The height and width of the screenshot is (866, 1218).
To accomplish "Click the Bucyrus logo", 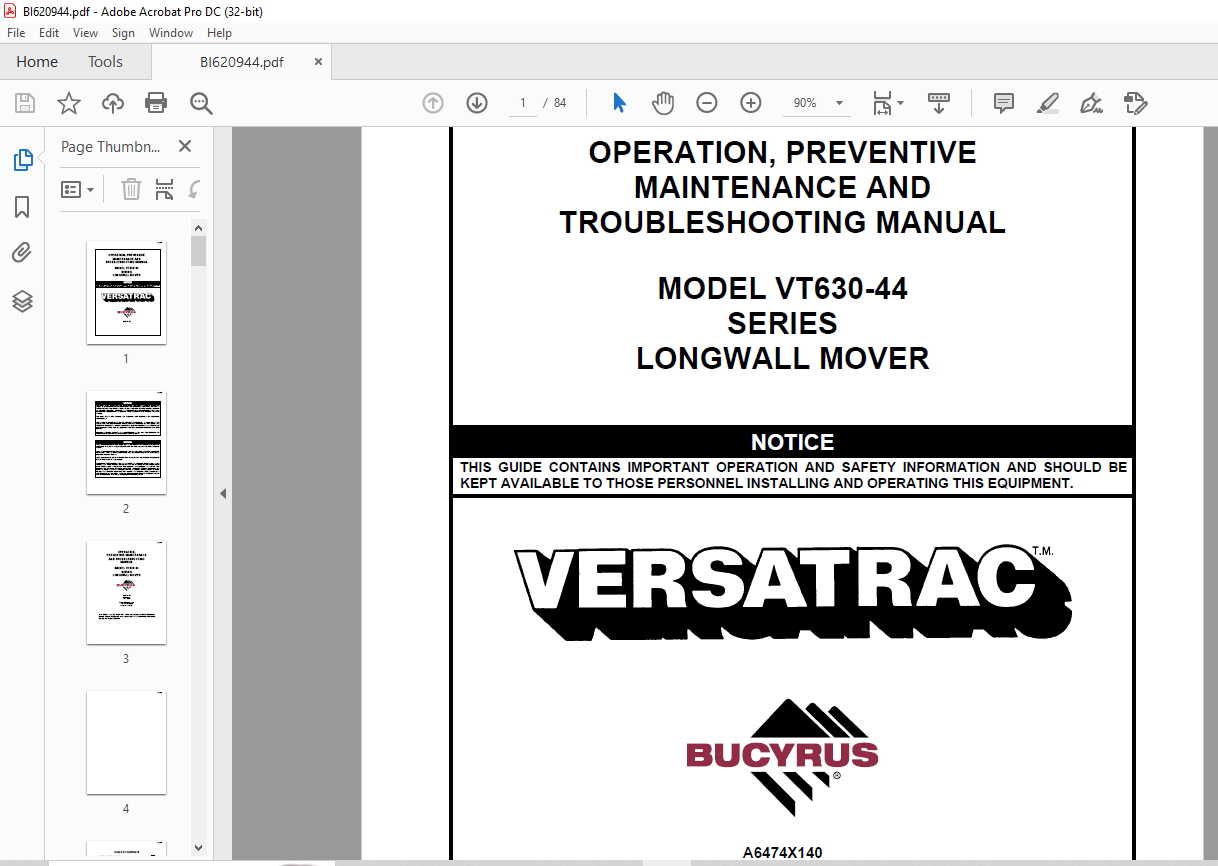I will [782, 757].
